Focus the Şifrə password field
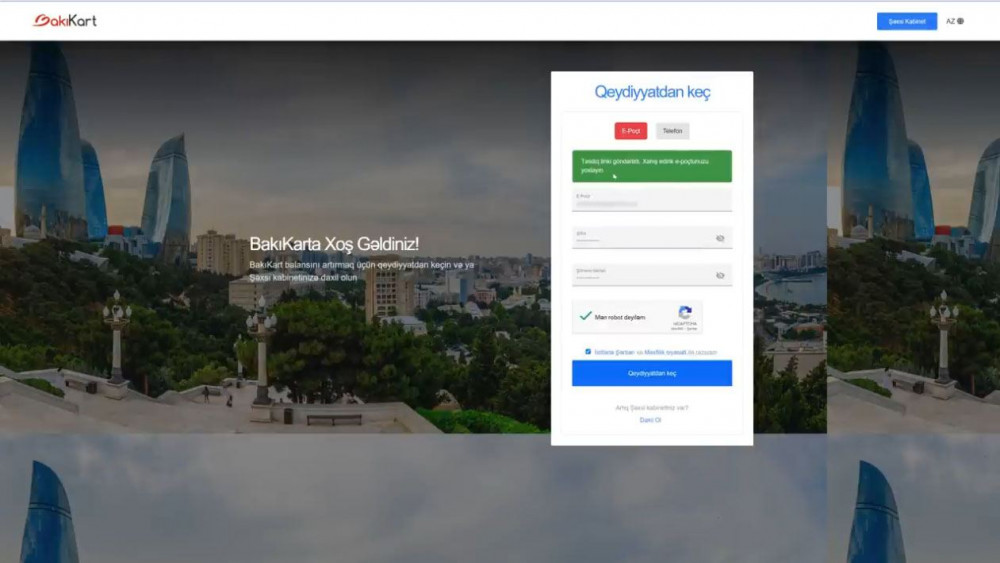The image size is (1000, 563). (643, 238)
